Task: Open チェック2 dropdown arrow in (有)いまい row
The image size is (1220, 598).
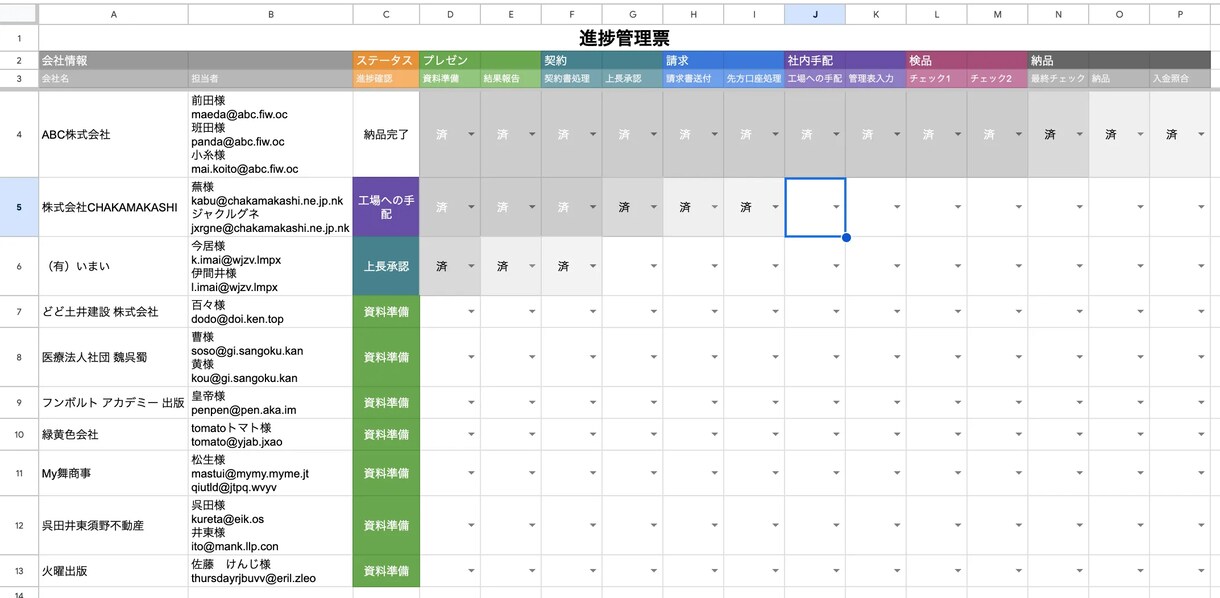Action: pos(1018,266)
